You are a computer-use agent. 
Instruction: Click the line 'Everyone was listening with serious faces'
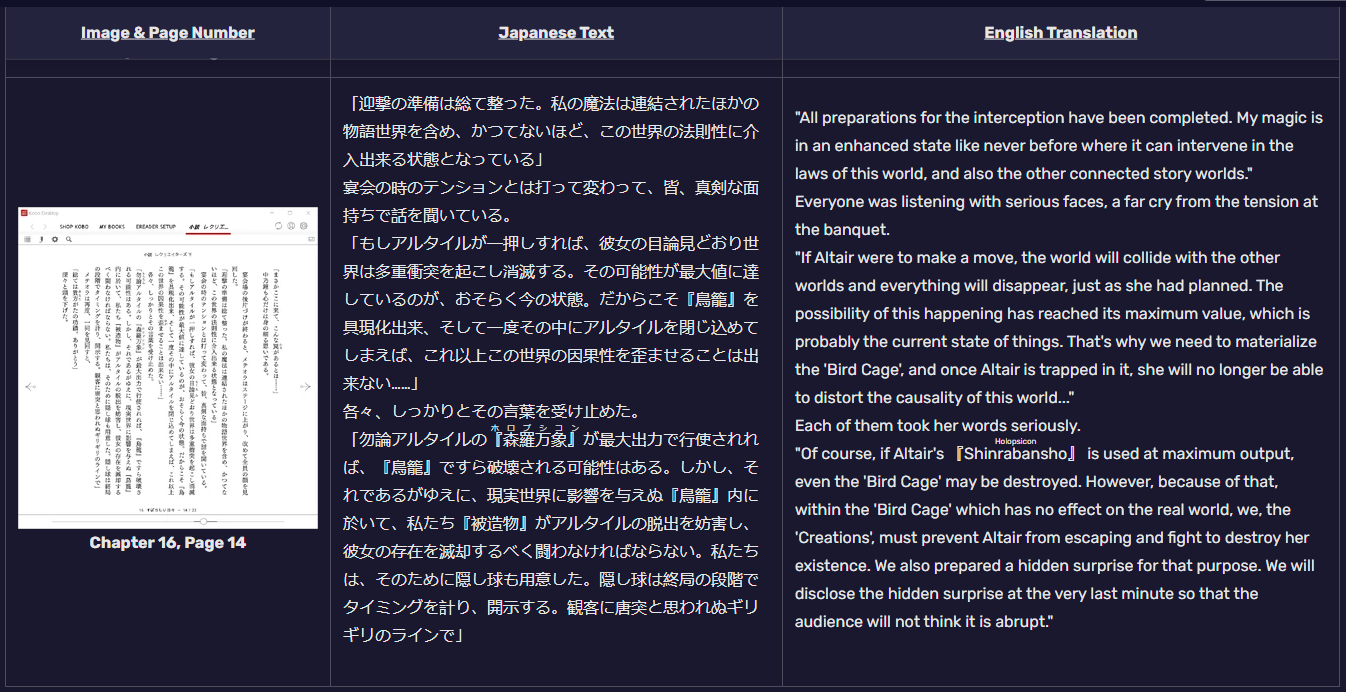pos(1056,201)
